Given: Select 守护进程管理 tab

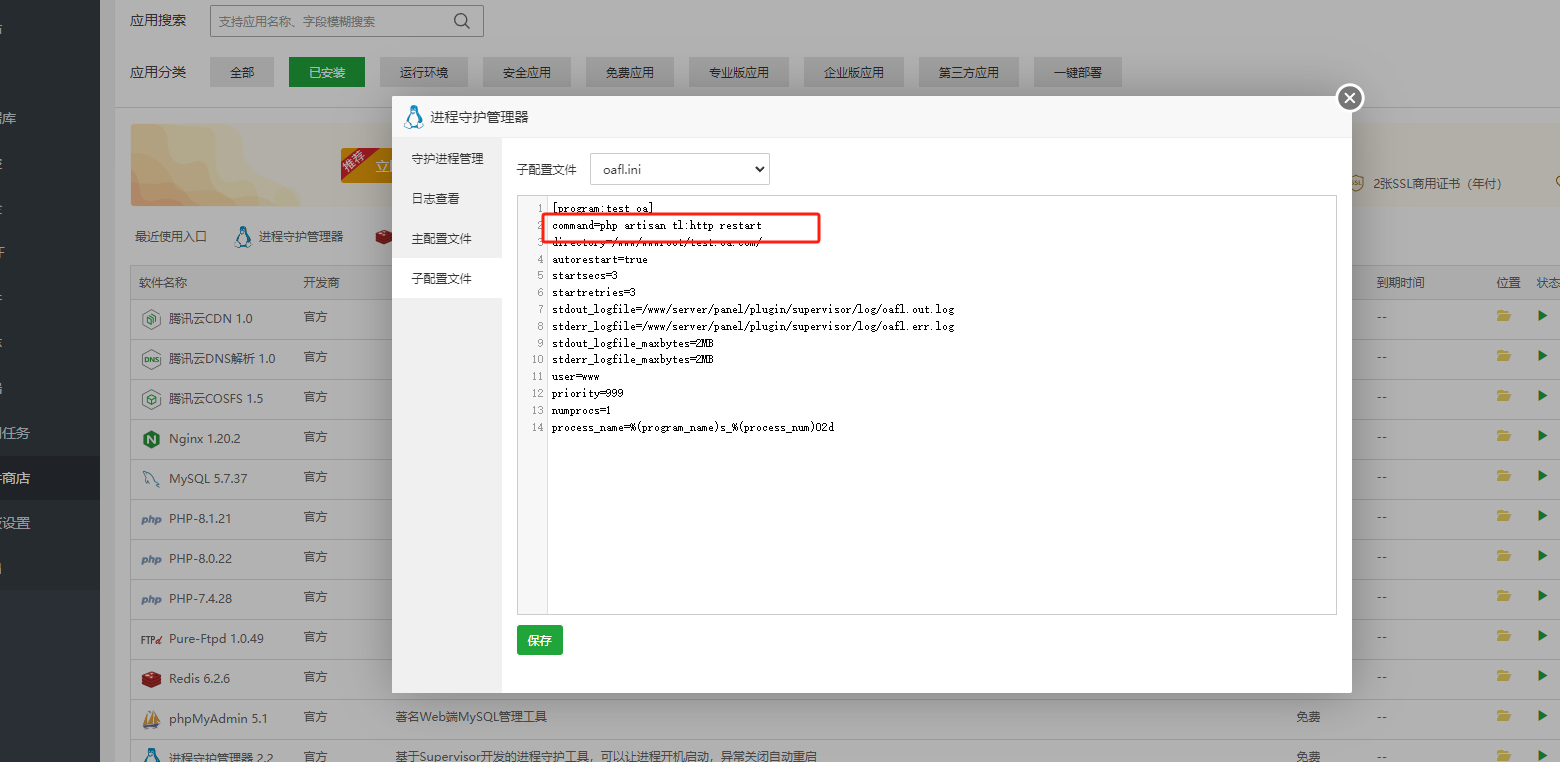Looking at the screenshot, I should [x=447, y=159].
